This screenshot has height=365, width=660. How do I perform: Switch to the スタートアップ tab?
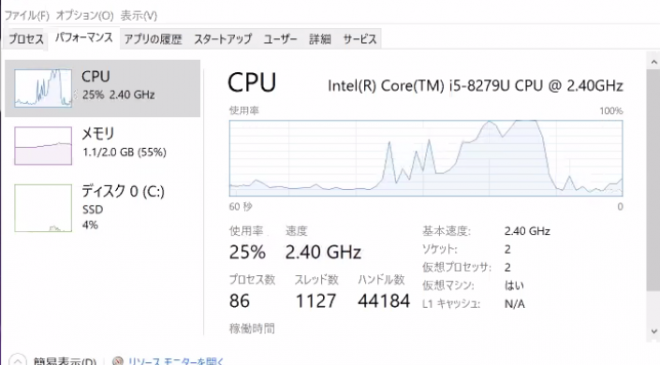point(223,39)
